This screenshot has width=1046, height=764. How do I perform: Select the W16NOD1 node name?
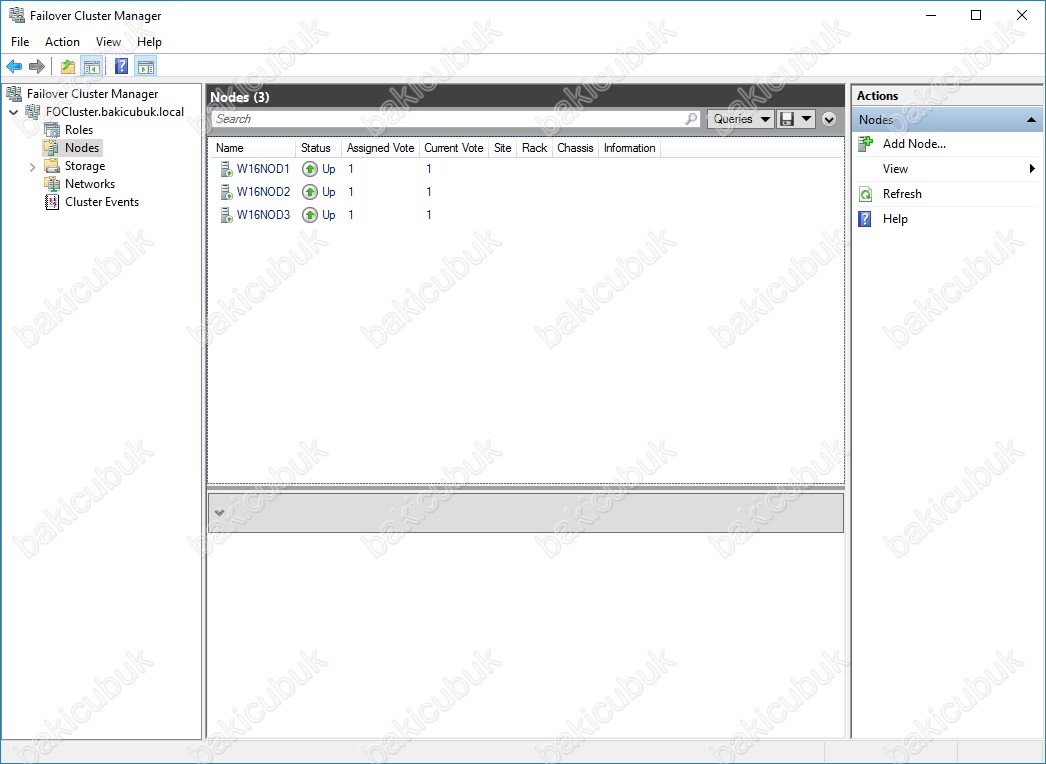(264, 169)
